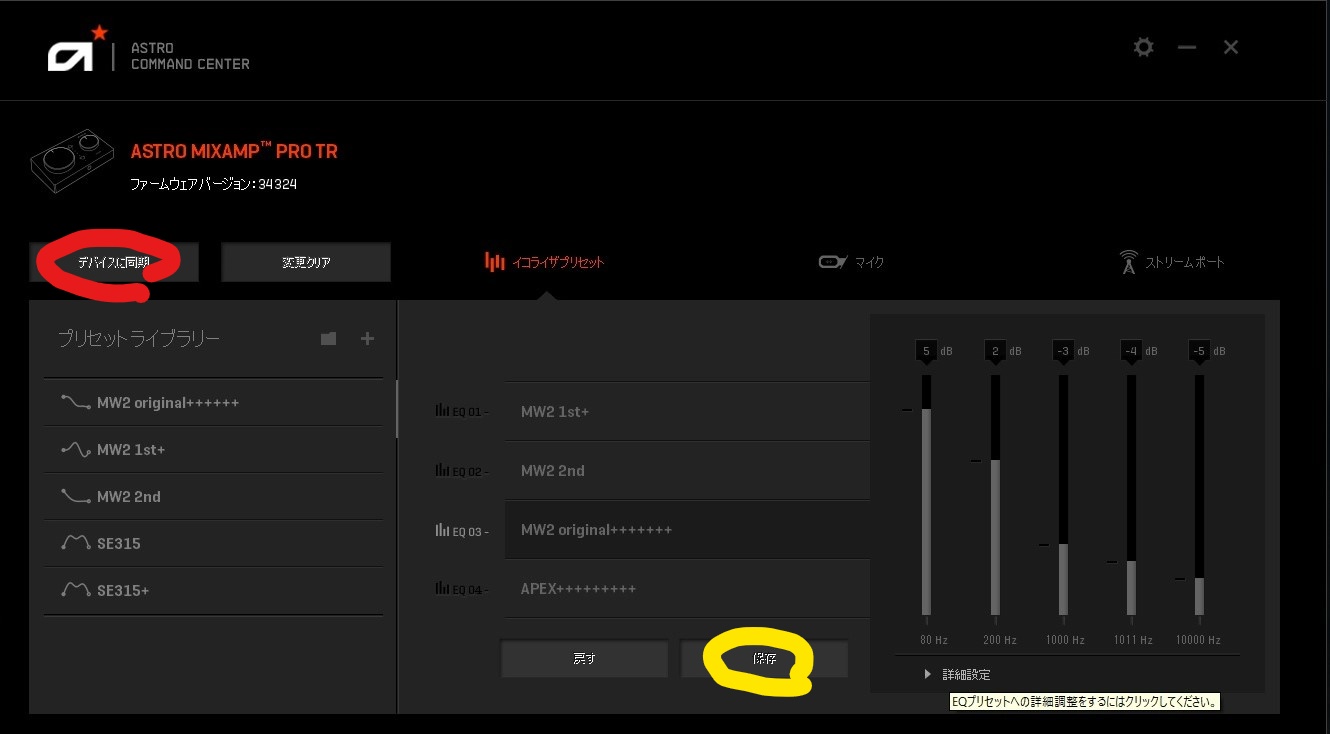Click the 80 Hz band slider
This screenshot has width=1330, height=734.
pyautogui.click(x=926, y=495)
